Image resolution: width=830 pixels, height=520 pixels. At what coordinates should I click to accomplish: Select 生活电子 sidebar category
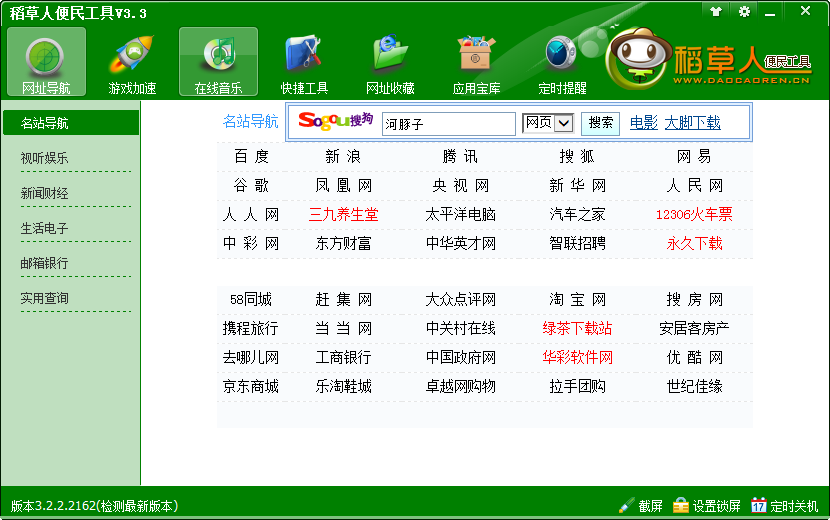44,228
